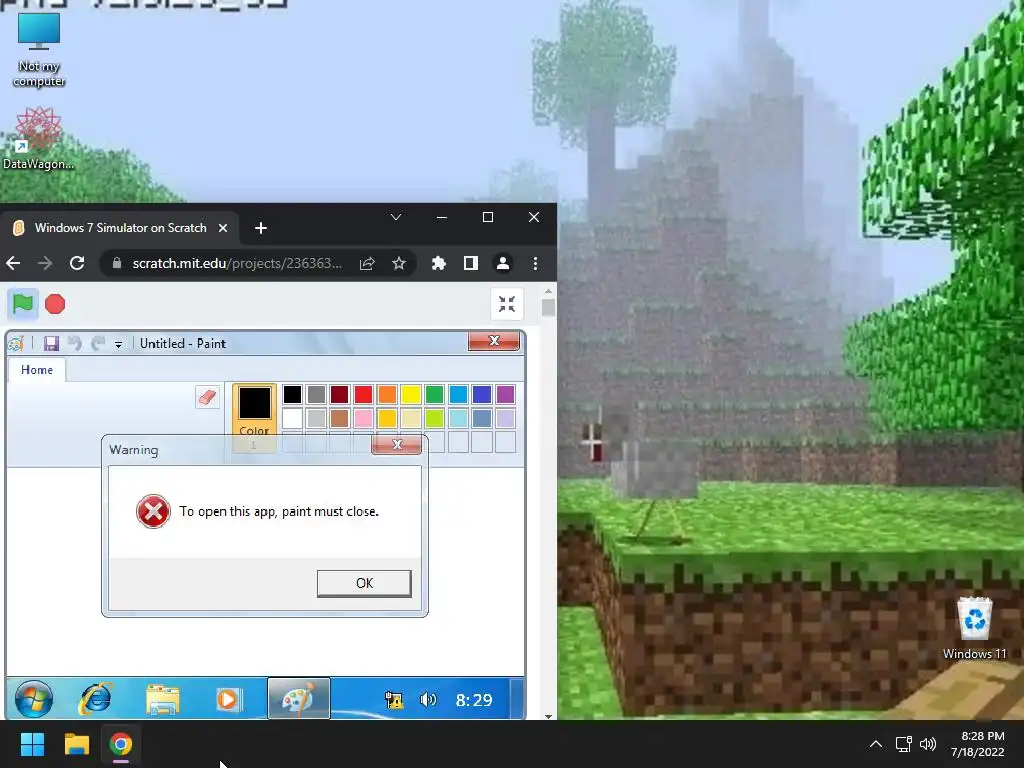Open File Explorer from Windows taskbar
The height and width of the screenshot is (768, 1024).
76,744
